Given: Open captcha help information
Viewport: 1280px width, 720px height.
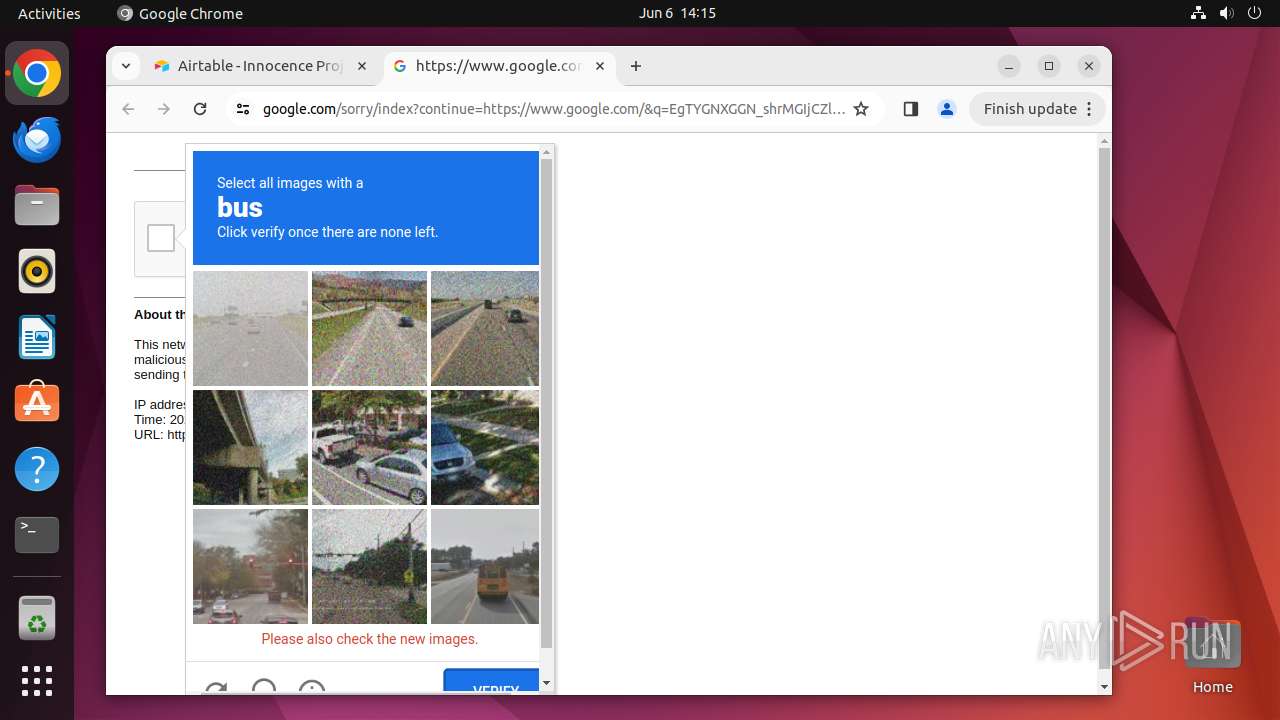Looking at the screenshot, I should (x=312, y=688).
